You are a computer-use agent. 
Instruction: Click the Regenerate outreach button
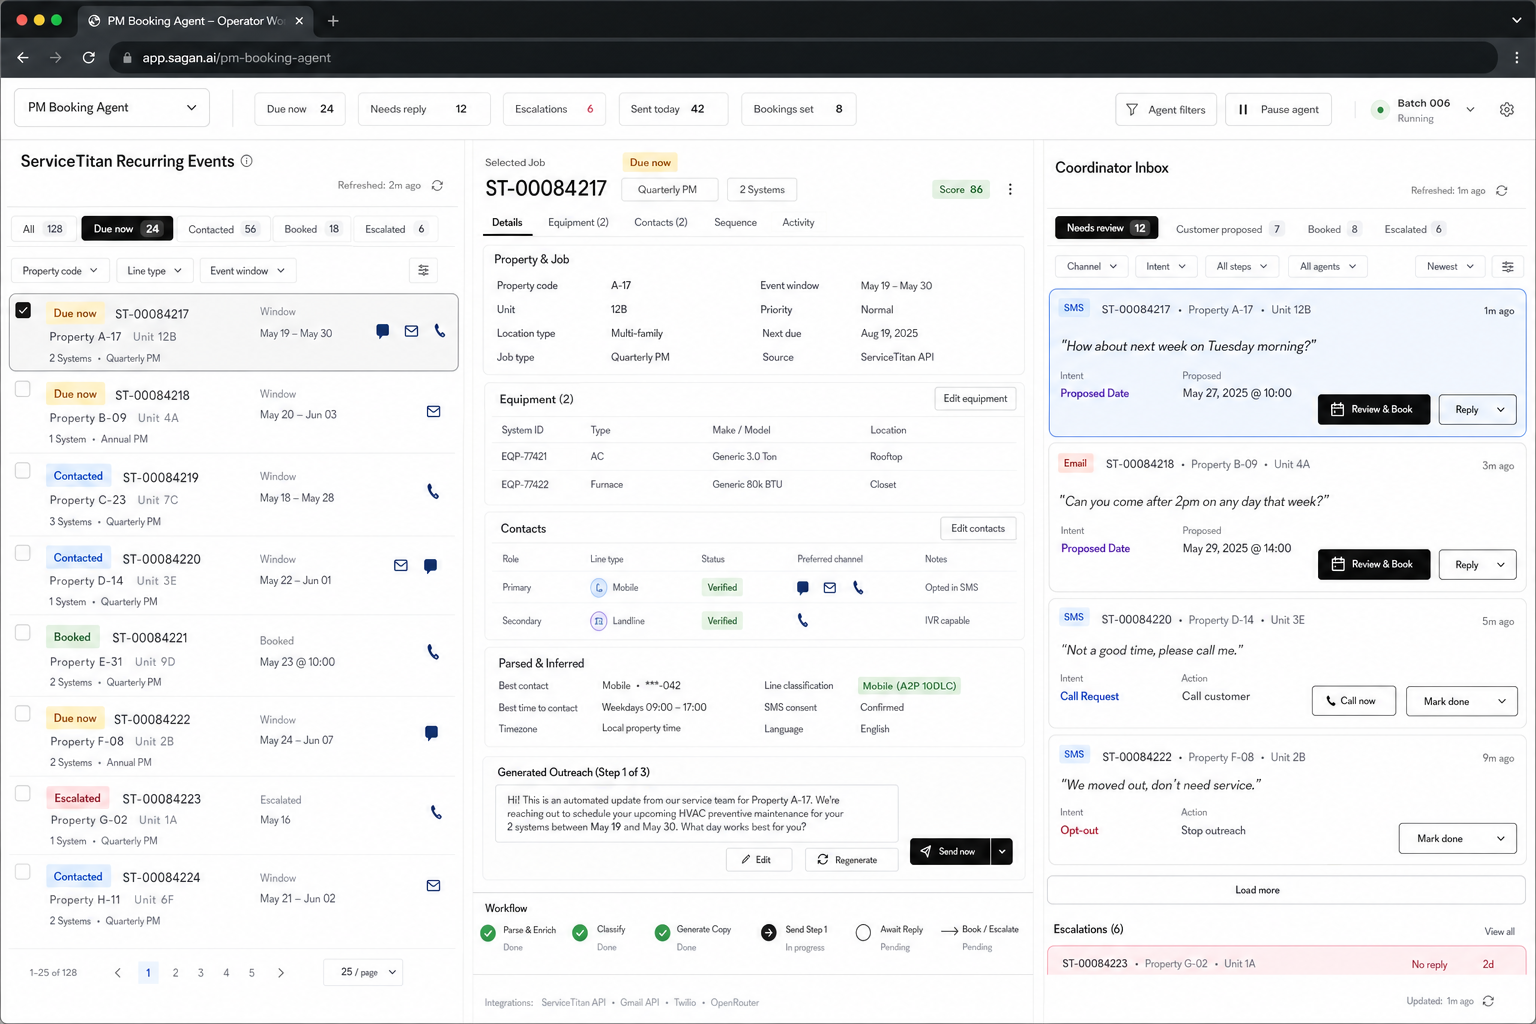pos(849,860)
